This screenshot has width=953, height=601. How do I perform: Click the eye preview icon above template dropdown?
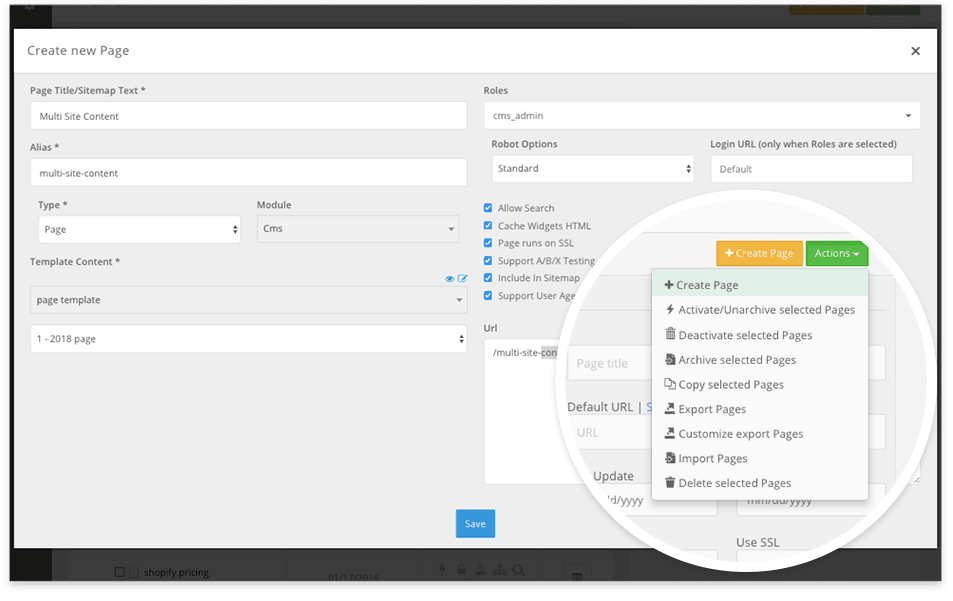tap(450, 279)
